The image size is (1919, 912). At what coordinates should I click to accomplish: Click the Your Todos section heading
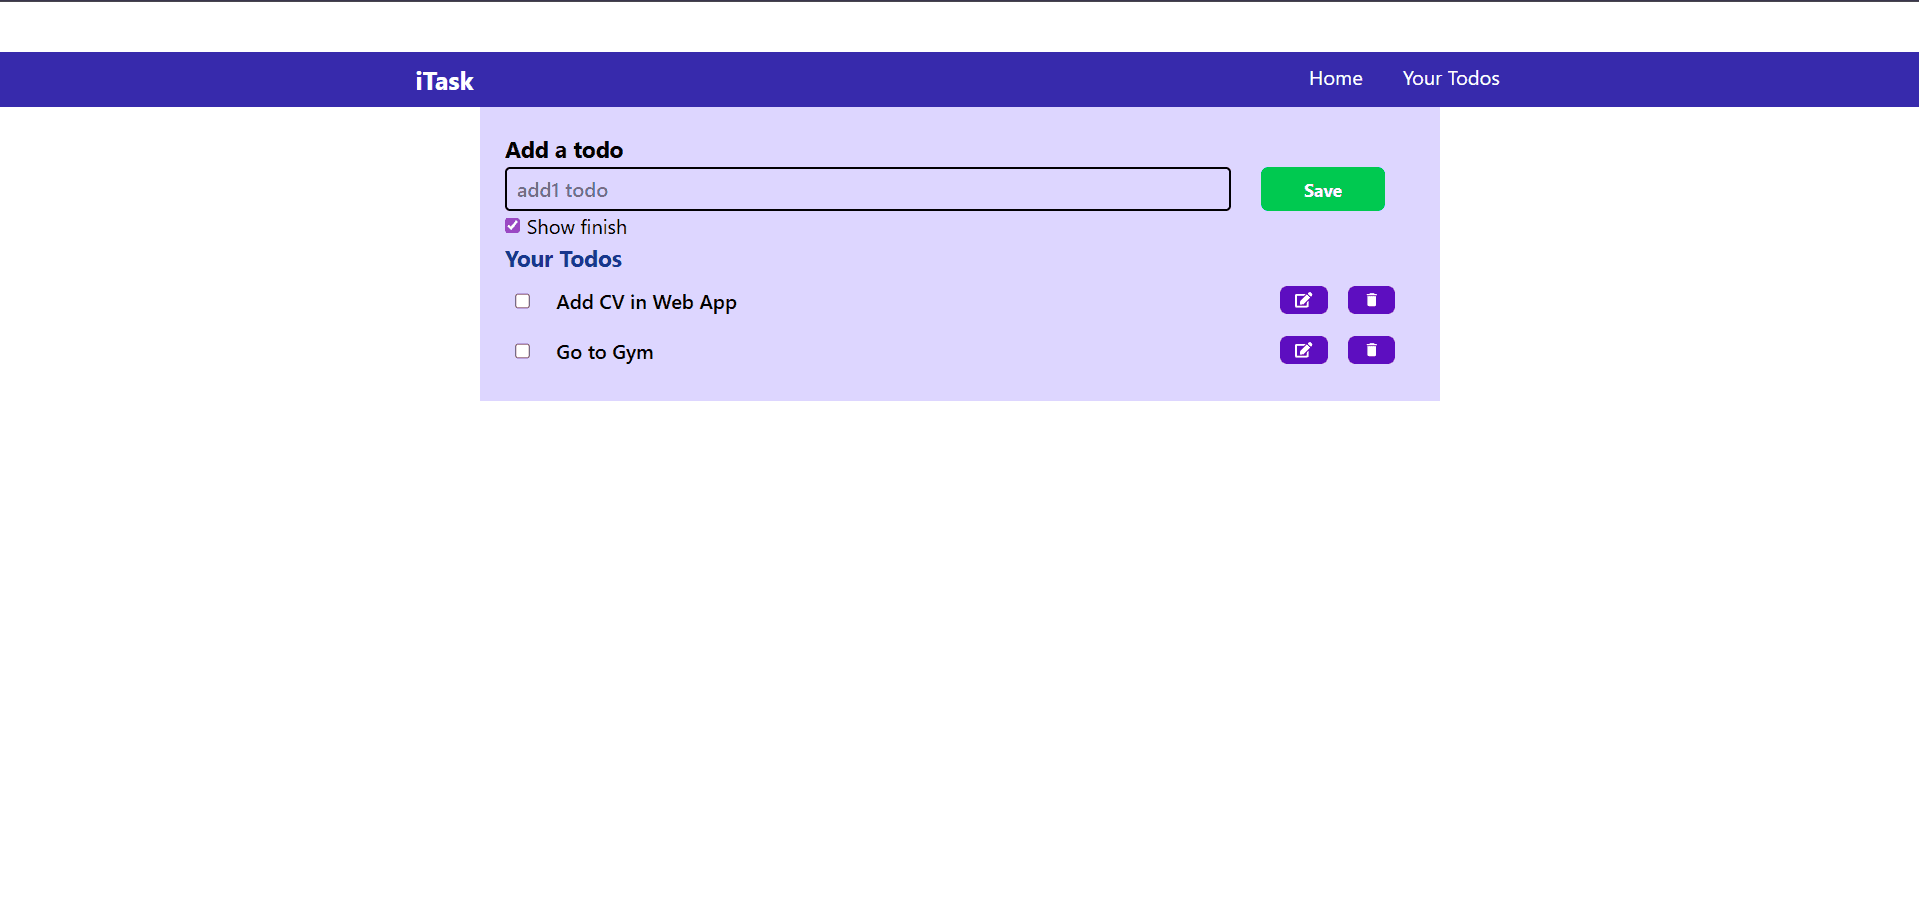click(x=563, y=259)
